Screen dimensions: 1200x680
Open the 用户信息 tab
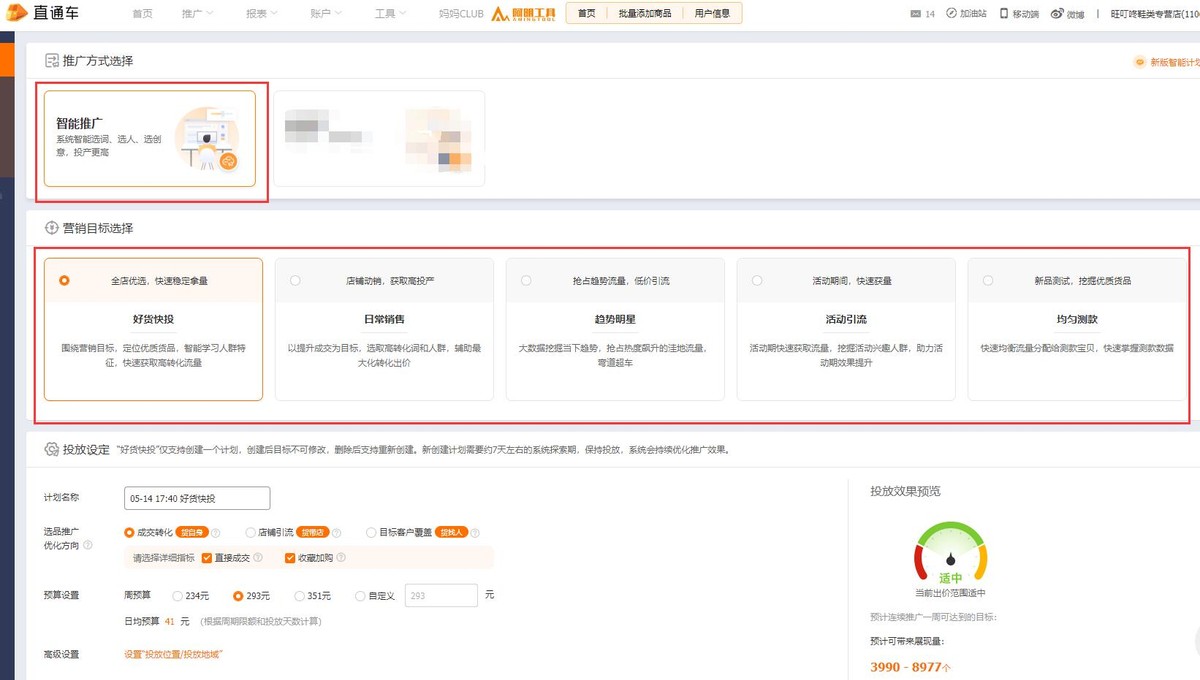[711, 13]
